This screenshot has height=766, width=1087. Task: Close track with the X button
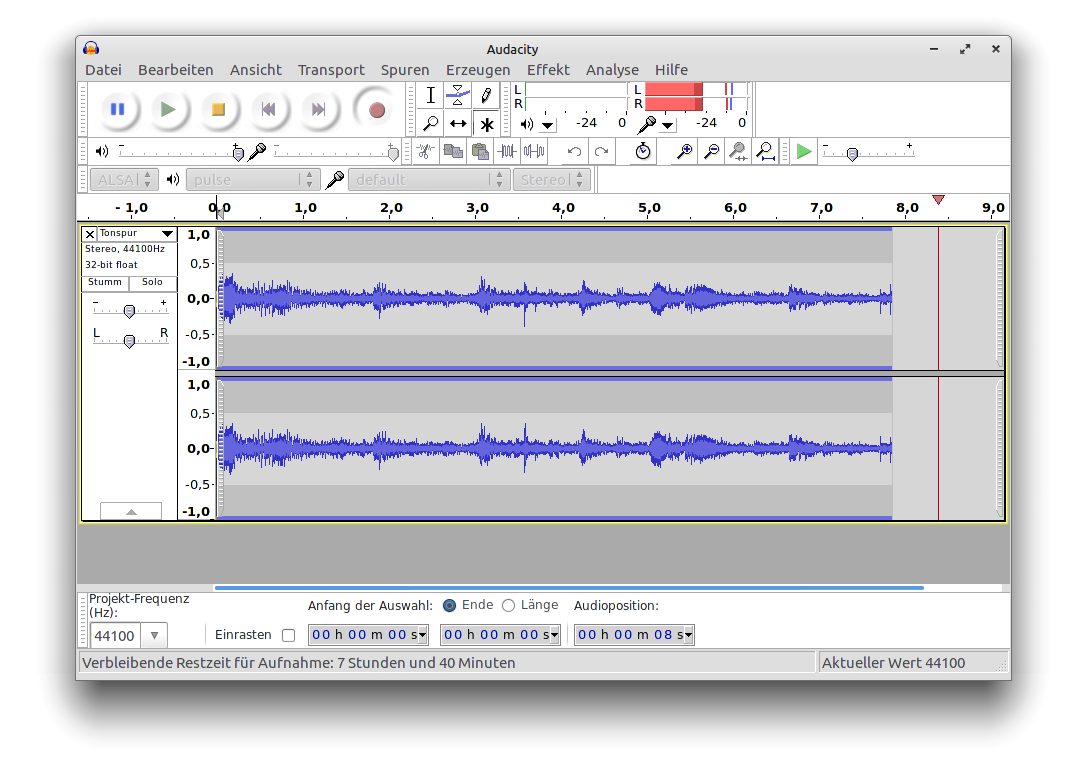coord(89,234)
